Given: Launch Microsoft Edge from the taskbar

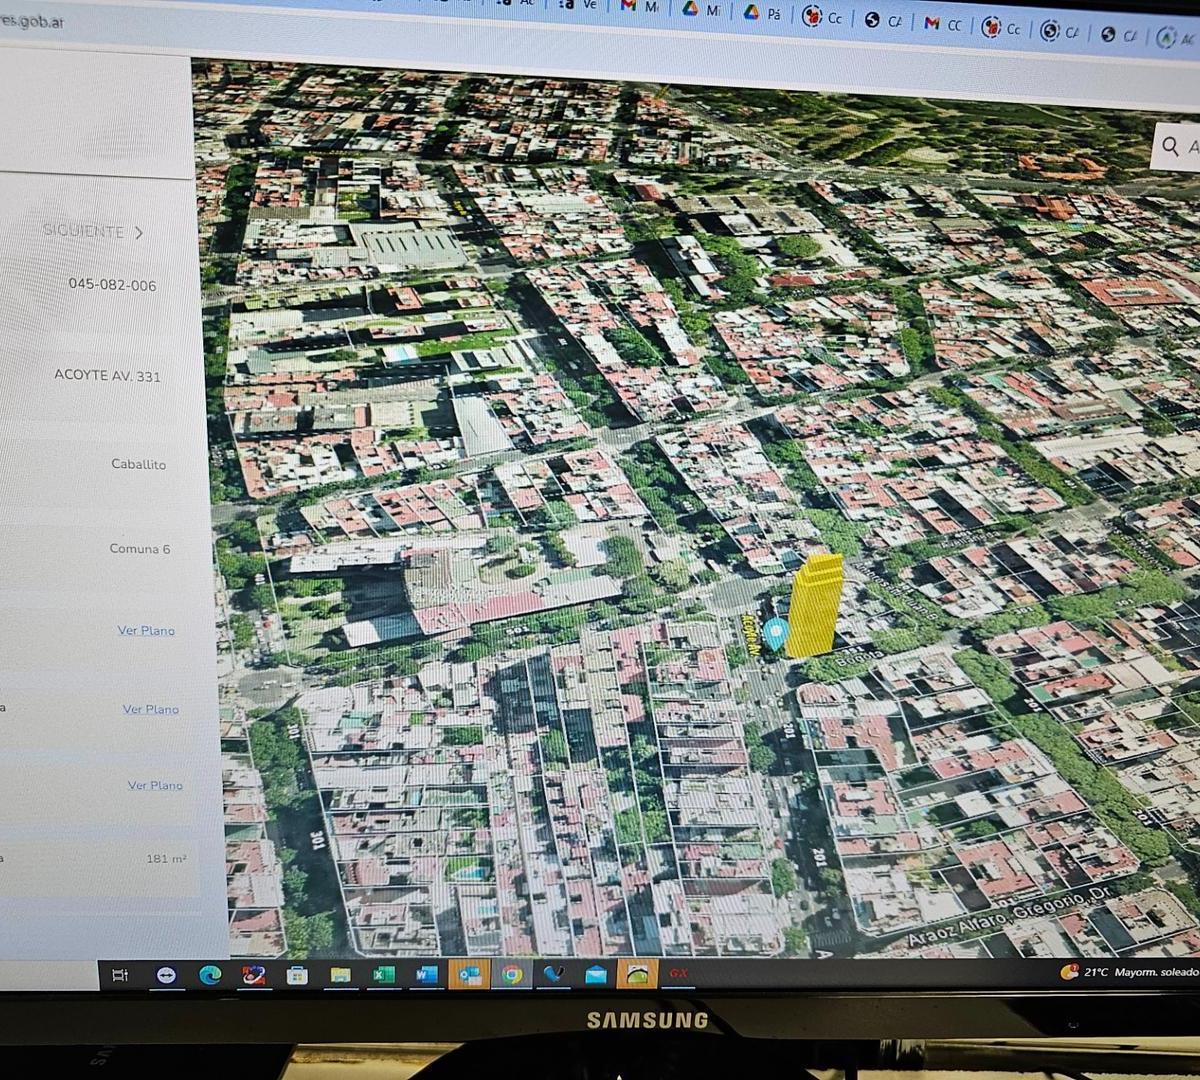Looking at the screenshot, I should pos(210,975).
